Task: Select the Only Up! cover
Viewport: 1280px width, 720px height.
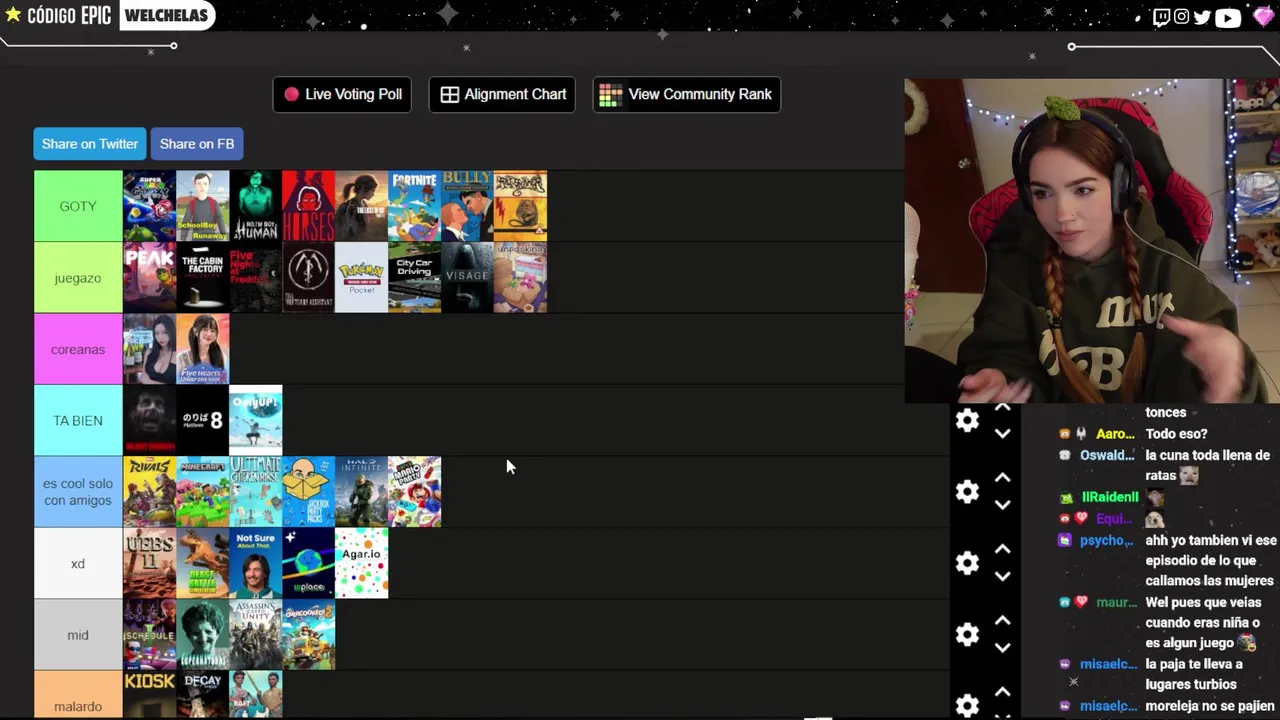Action: point(255,421)
